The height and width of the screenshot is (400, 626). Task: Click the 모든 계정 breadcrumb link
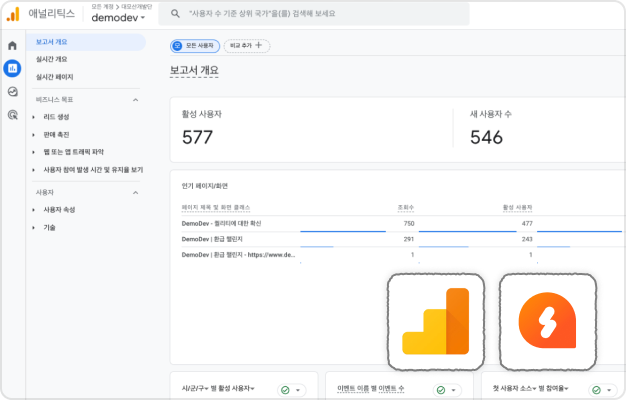click(103, 7)
